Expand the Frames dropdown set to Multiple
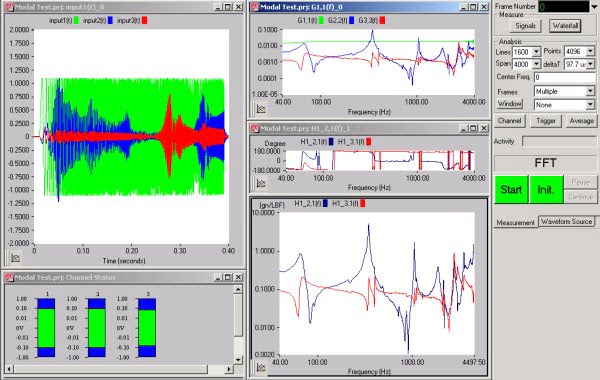 click(590, 91)
